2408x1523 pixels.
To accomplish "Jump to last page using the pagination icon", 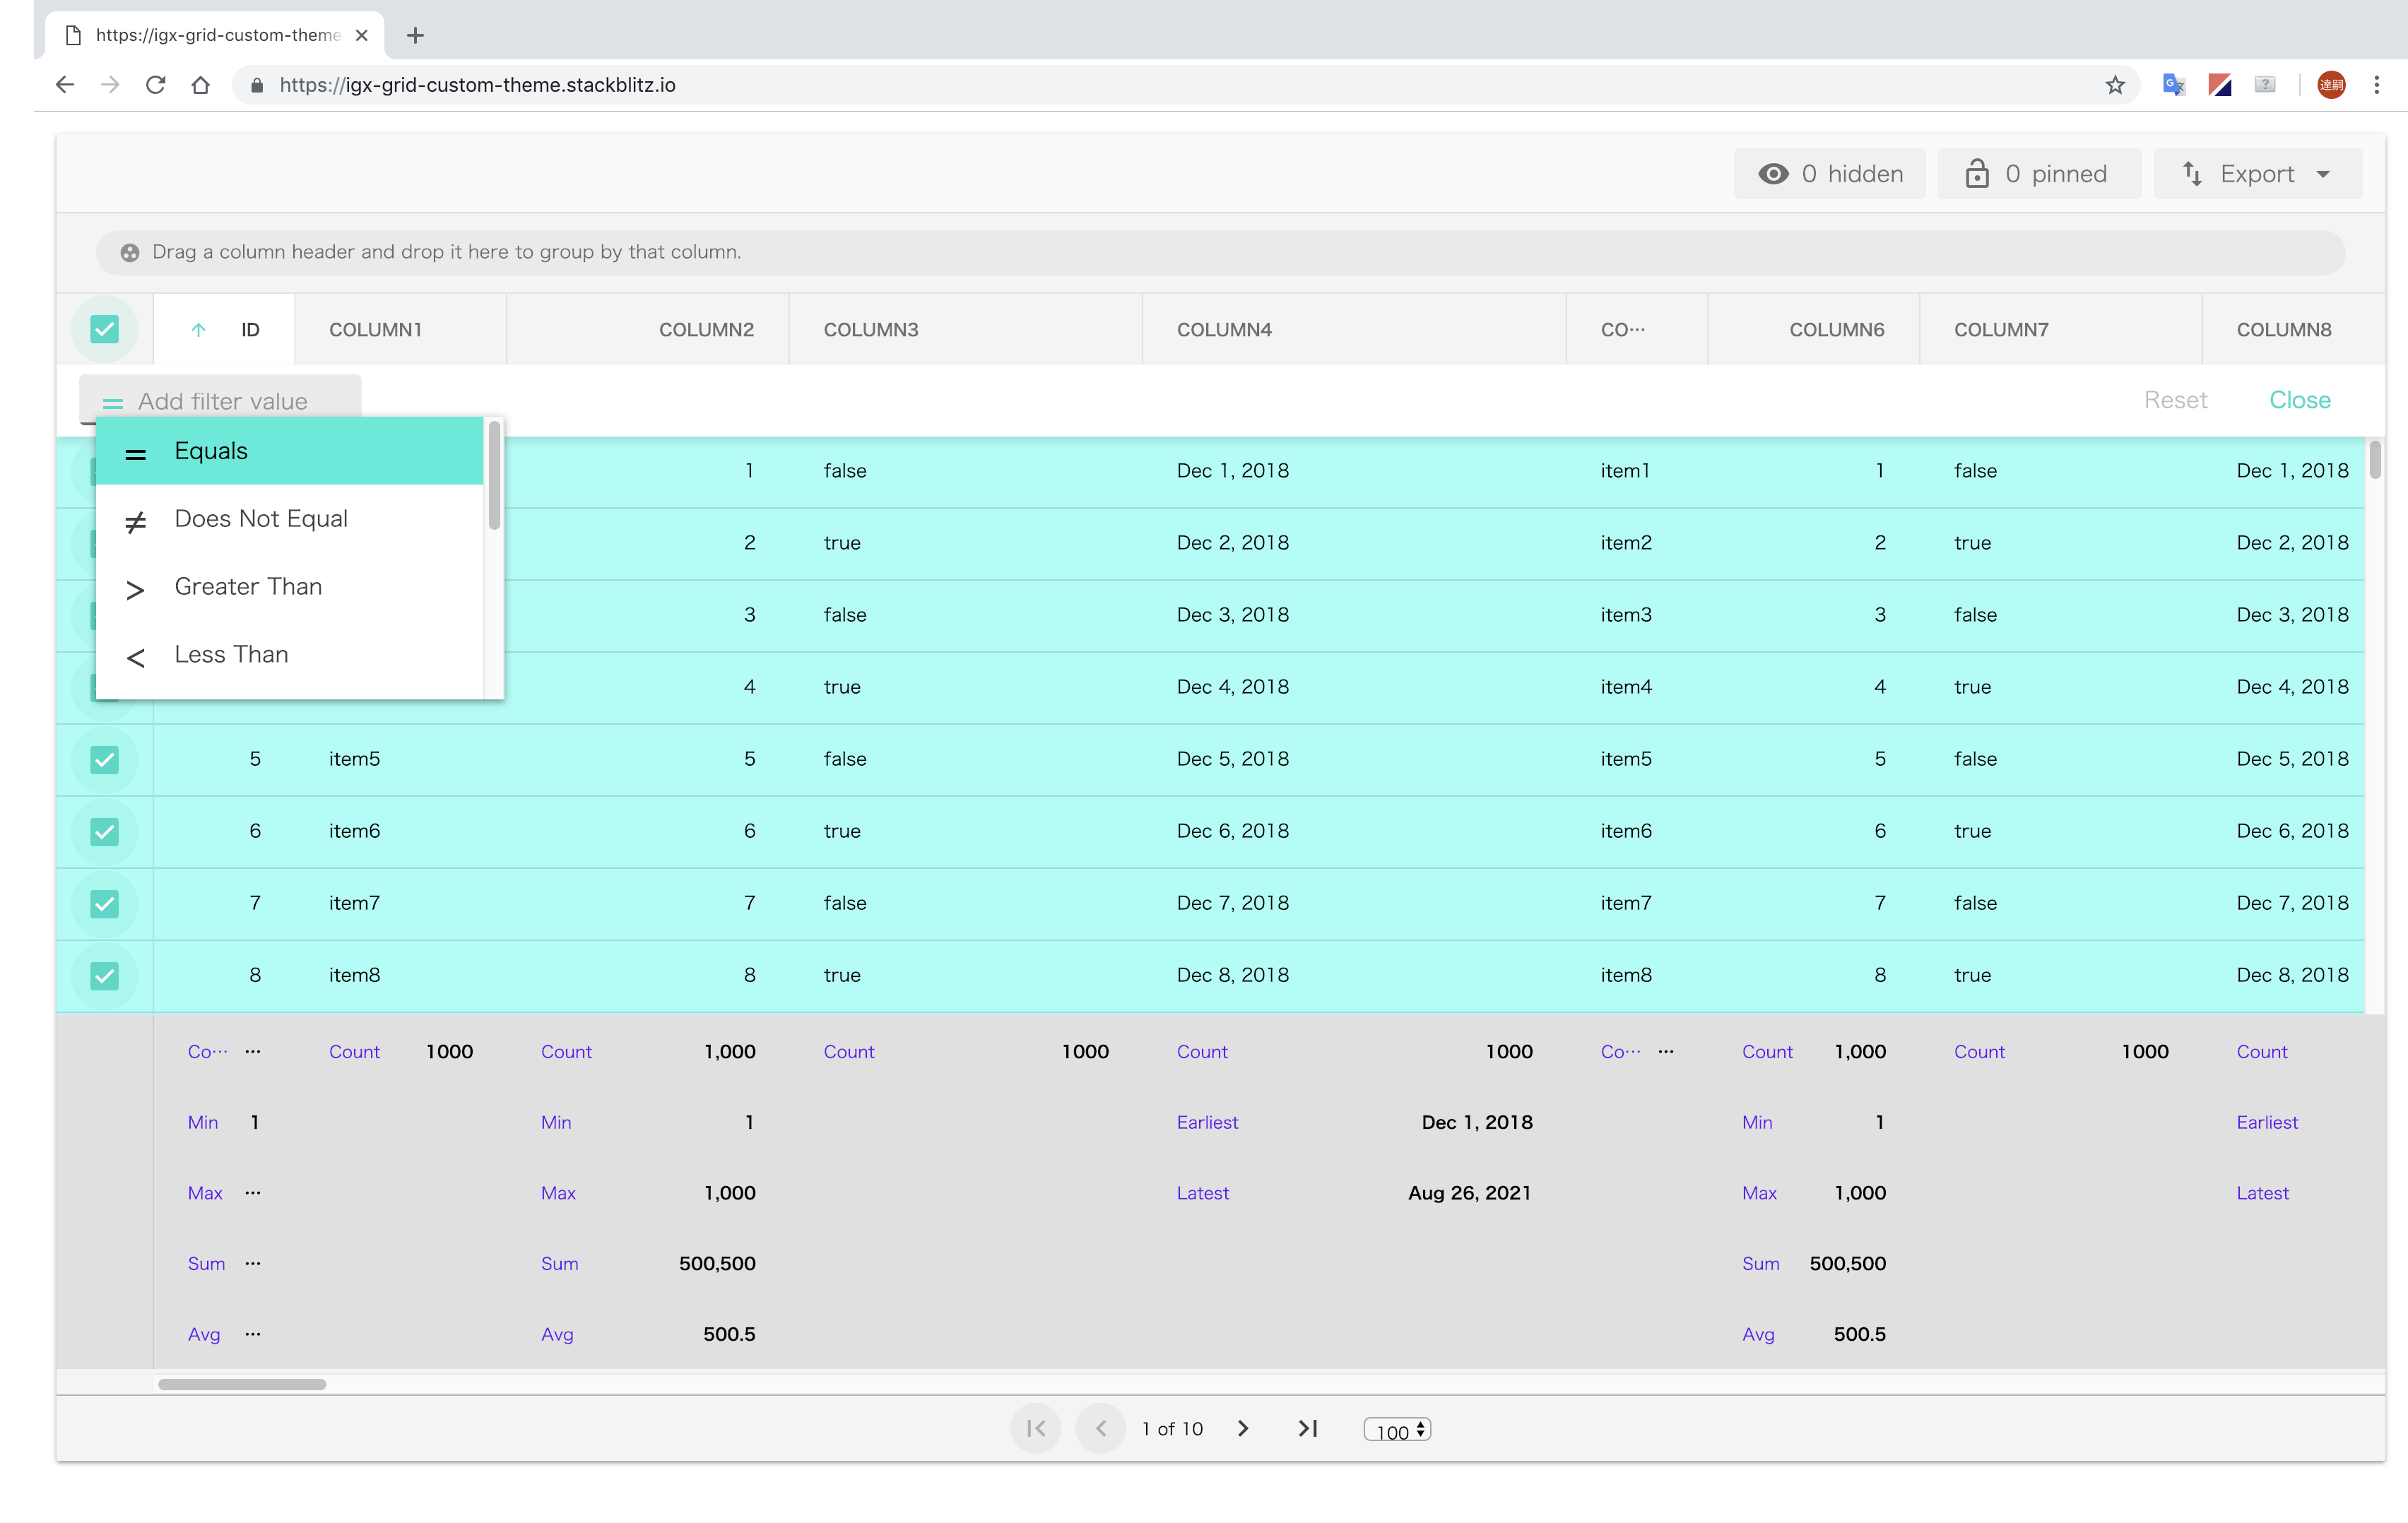I will 1308,1428.
